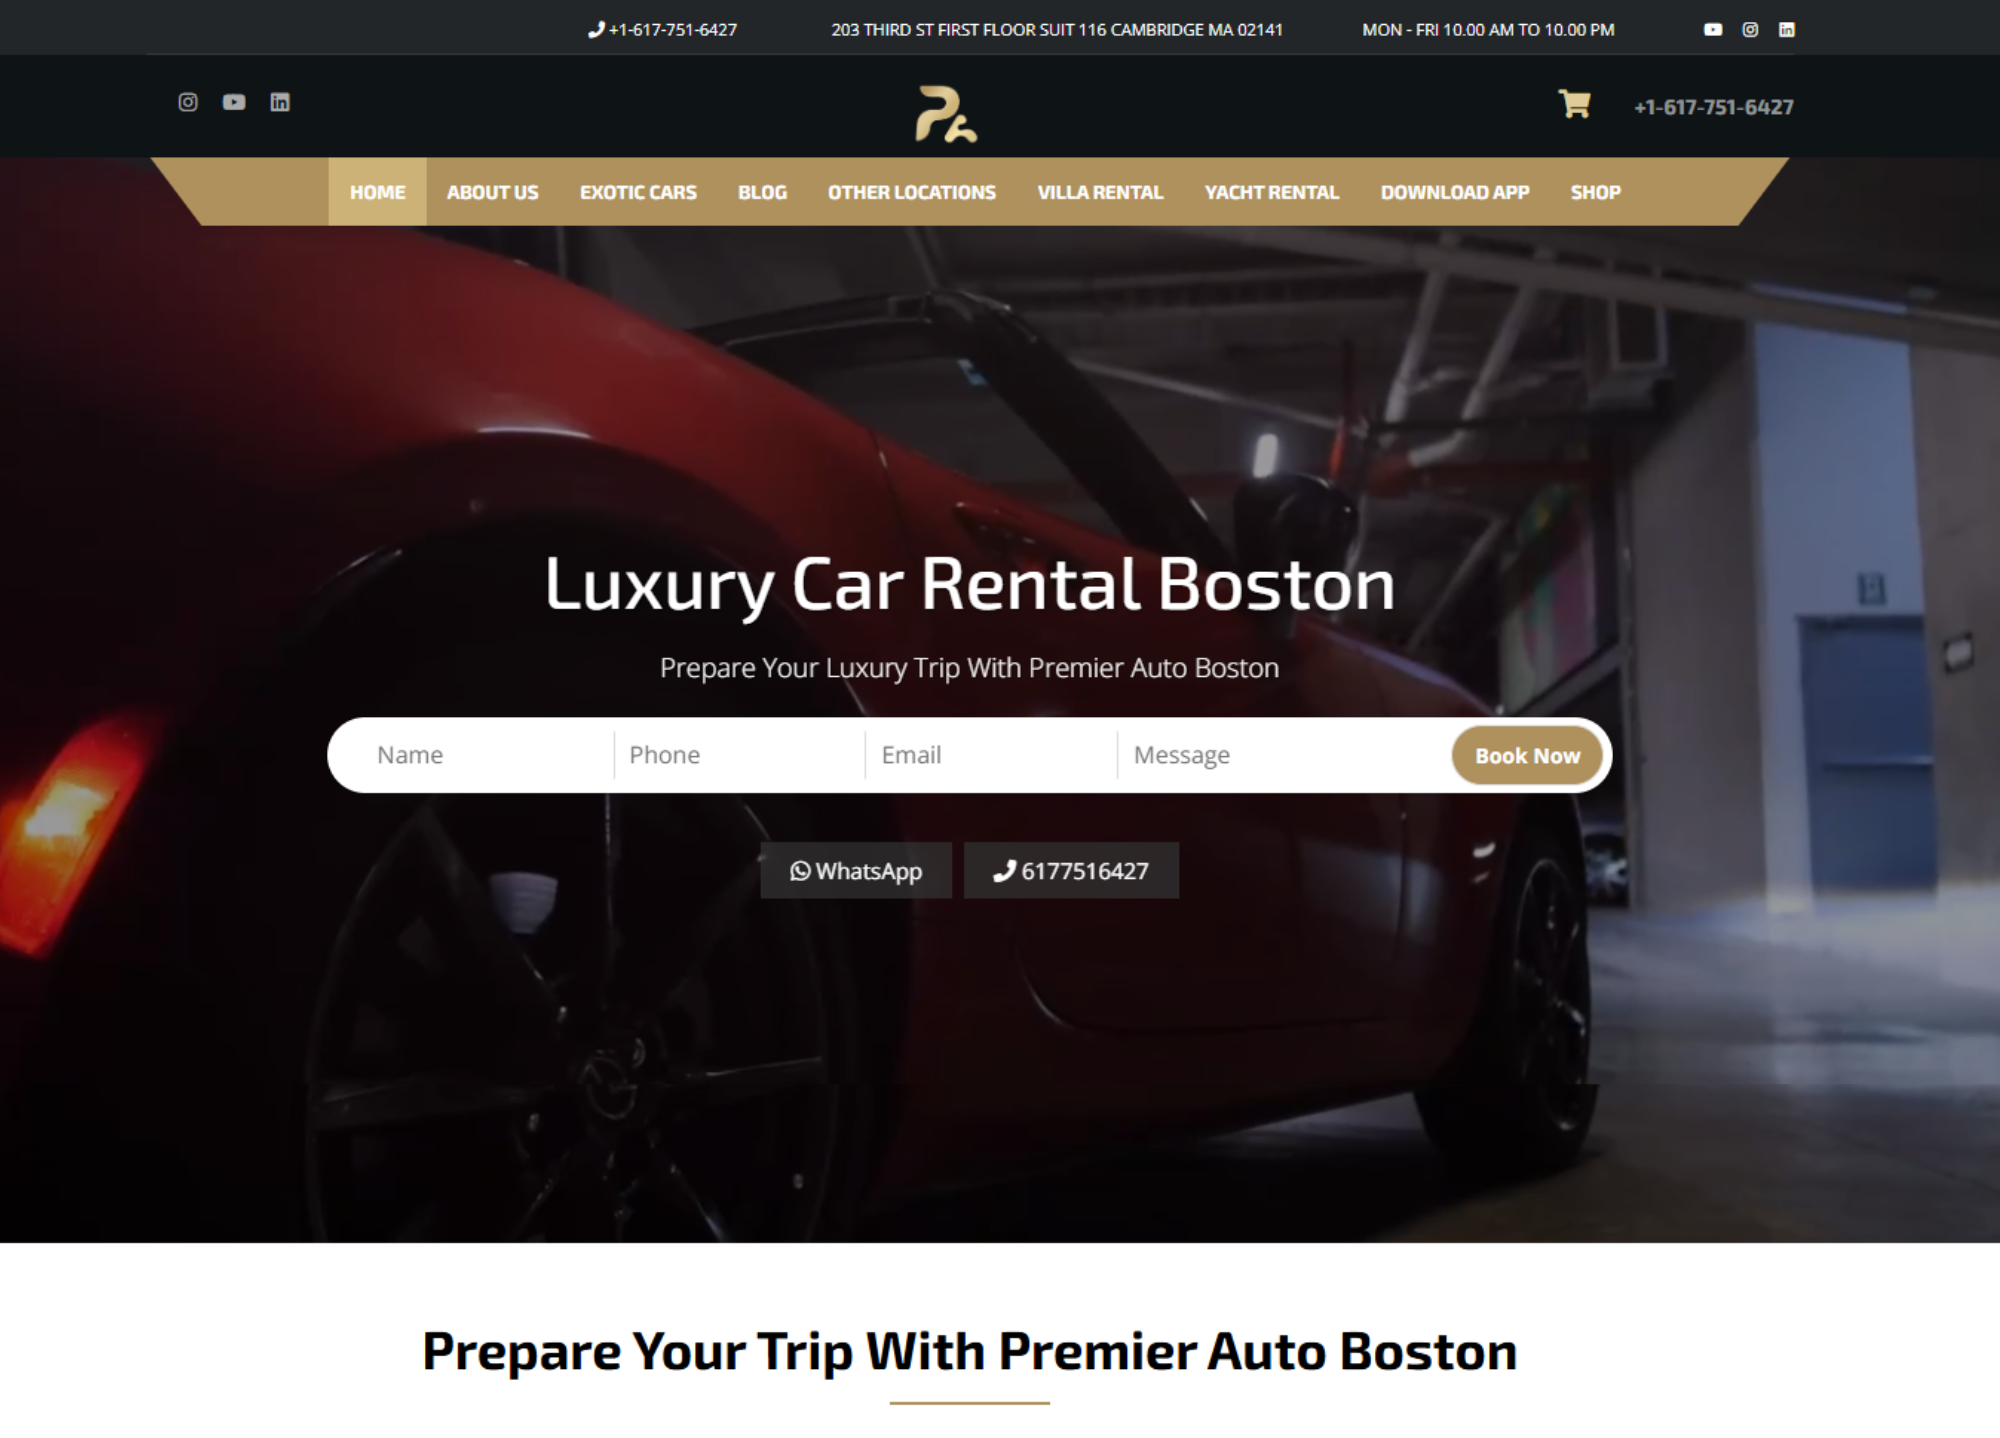2000x1438 pixels.
Task: Click the Book Now button
Action: pyautogui.click(x=1527, y=756)
